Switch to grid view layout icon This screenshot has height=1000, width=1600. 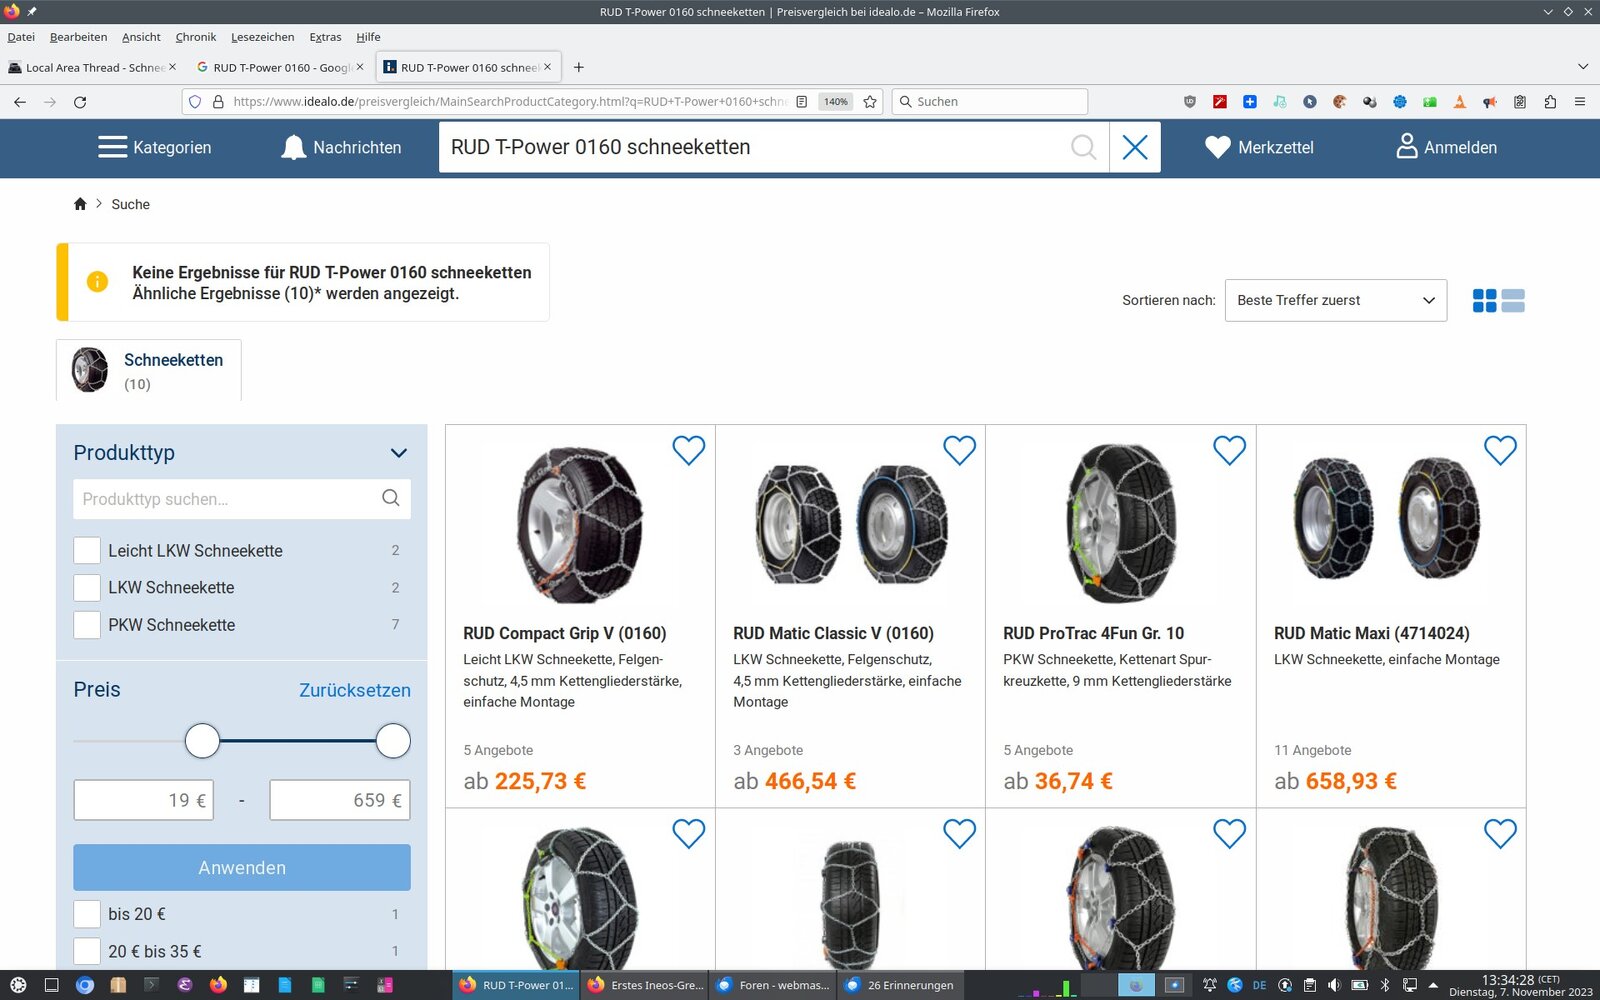(1484, 300)
